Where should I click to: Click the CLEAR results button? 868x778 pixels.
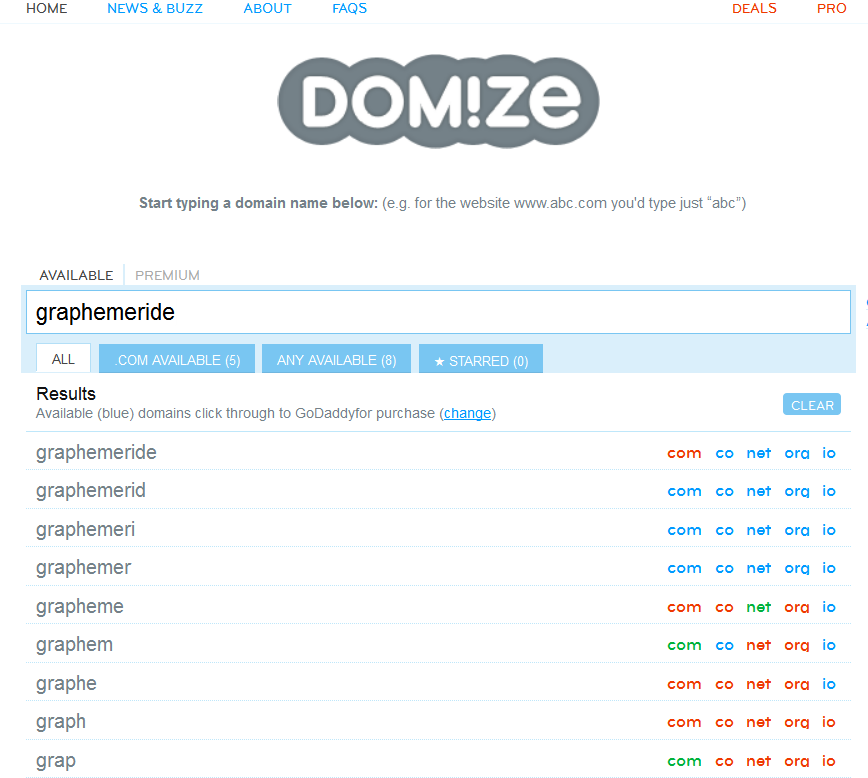point(812,405)
